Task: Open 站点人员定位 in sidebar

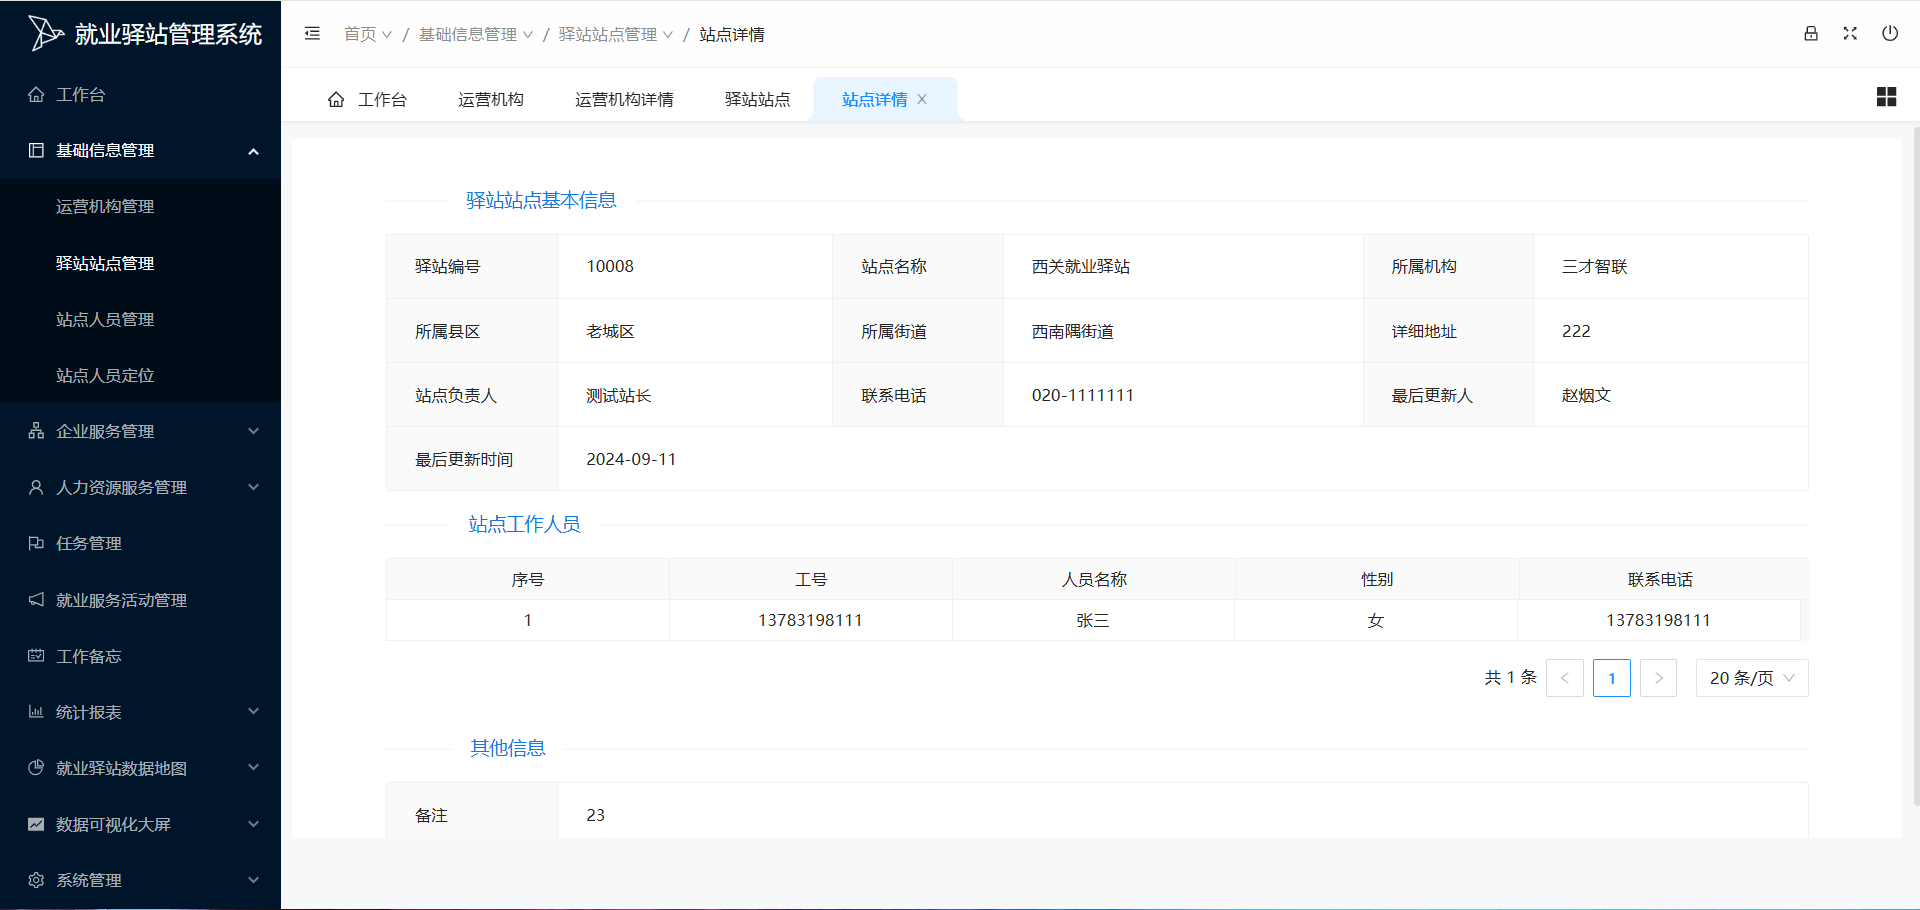Action: [x=140, y=375]
